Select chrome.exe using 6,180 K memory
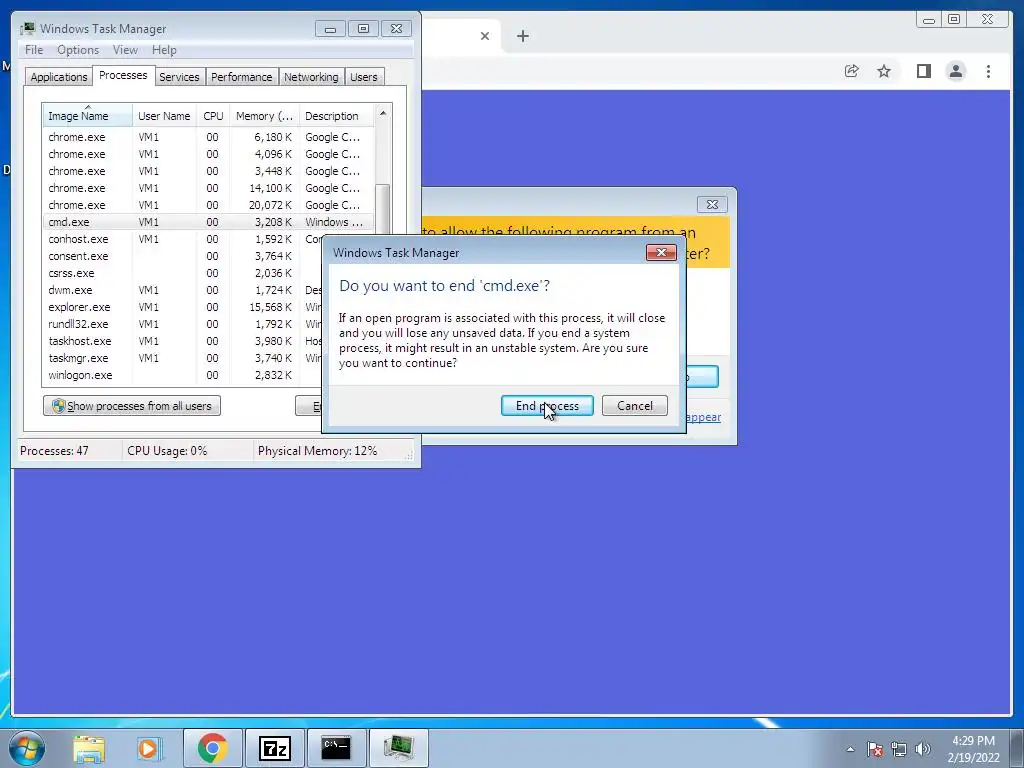 click(208, 137)
